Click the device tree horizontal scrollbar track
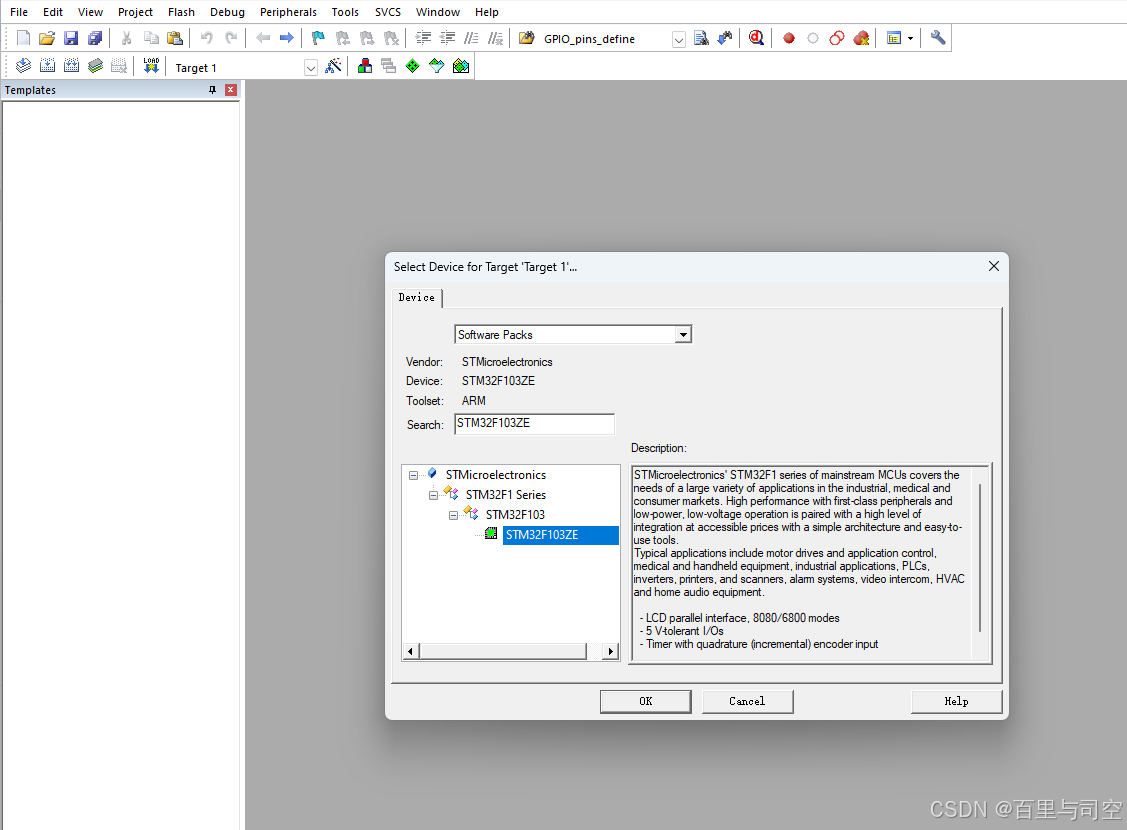Viewport: 1127px width, 830px height. pos(510,651)
